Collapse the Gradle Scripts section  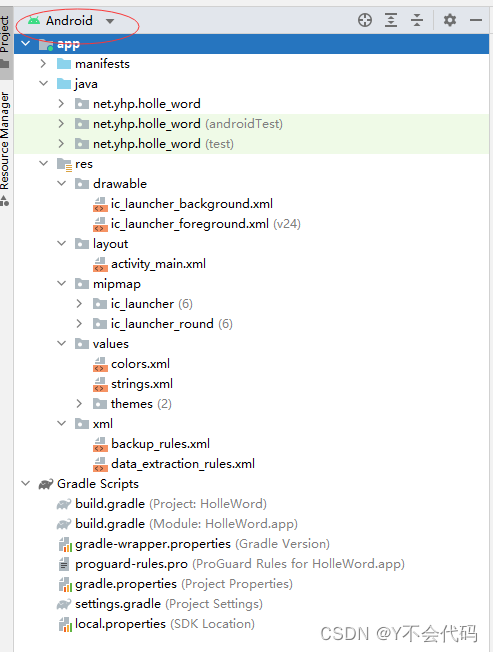(26, 484)
